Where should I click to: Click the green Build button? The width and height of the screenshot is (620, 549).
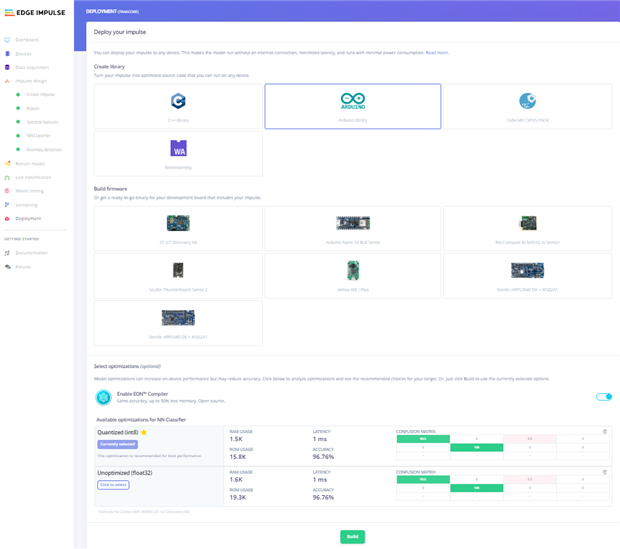pyautogui.click(x=352, y=537)
